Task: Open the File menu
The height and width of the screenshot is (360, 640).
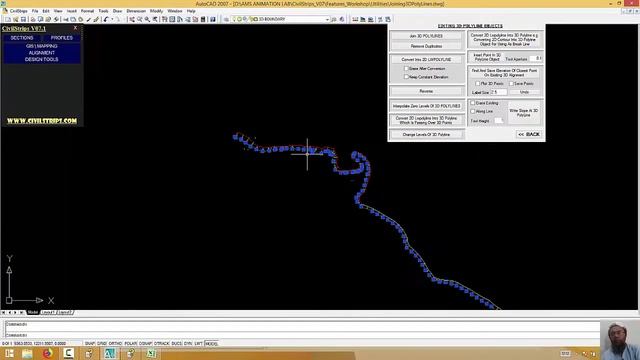Action: (x=35, y=11)
